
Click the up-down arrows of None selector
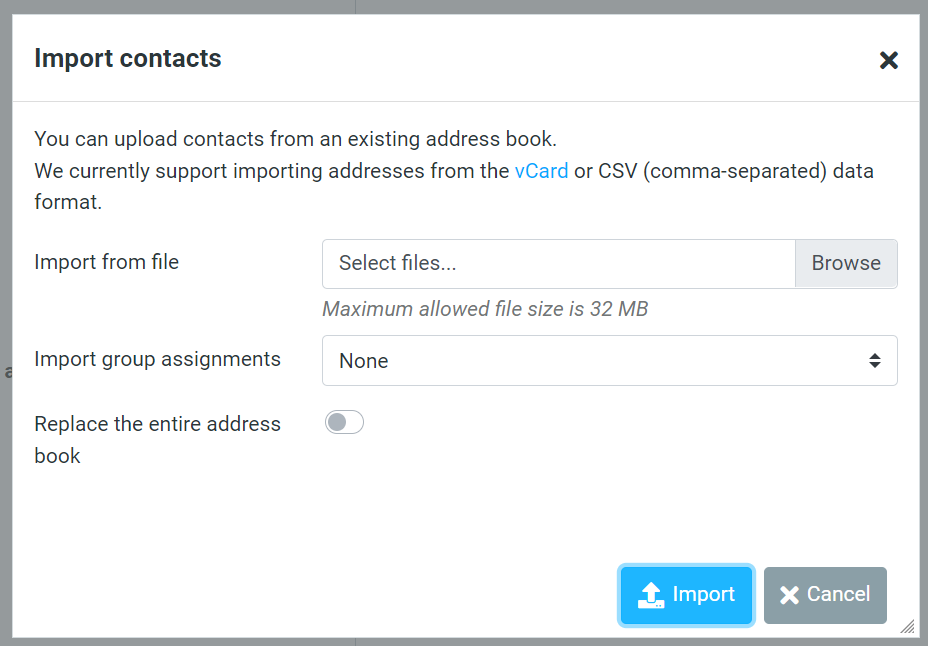875,361
